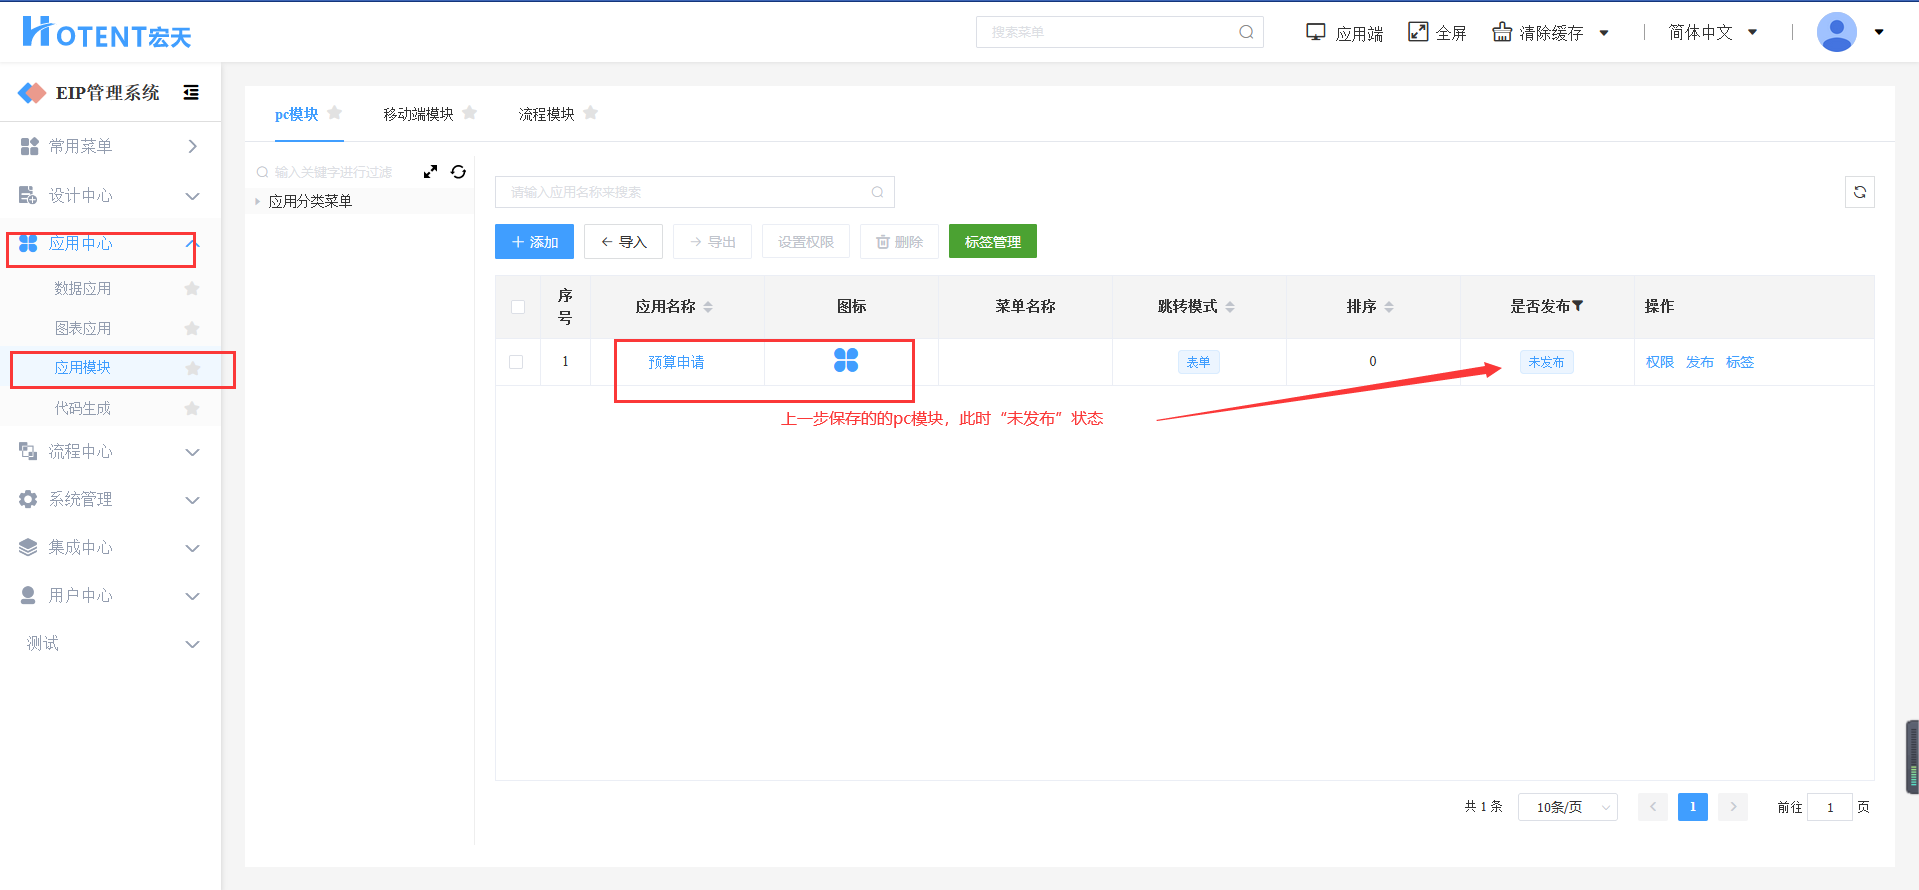Open the 10条/页 page size dropdown
This screenshot has width=1919, height=890.
tap(1567, 807)
